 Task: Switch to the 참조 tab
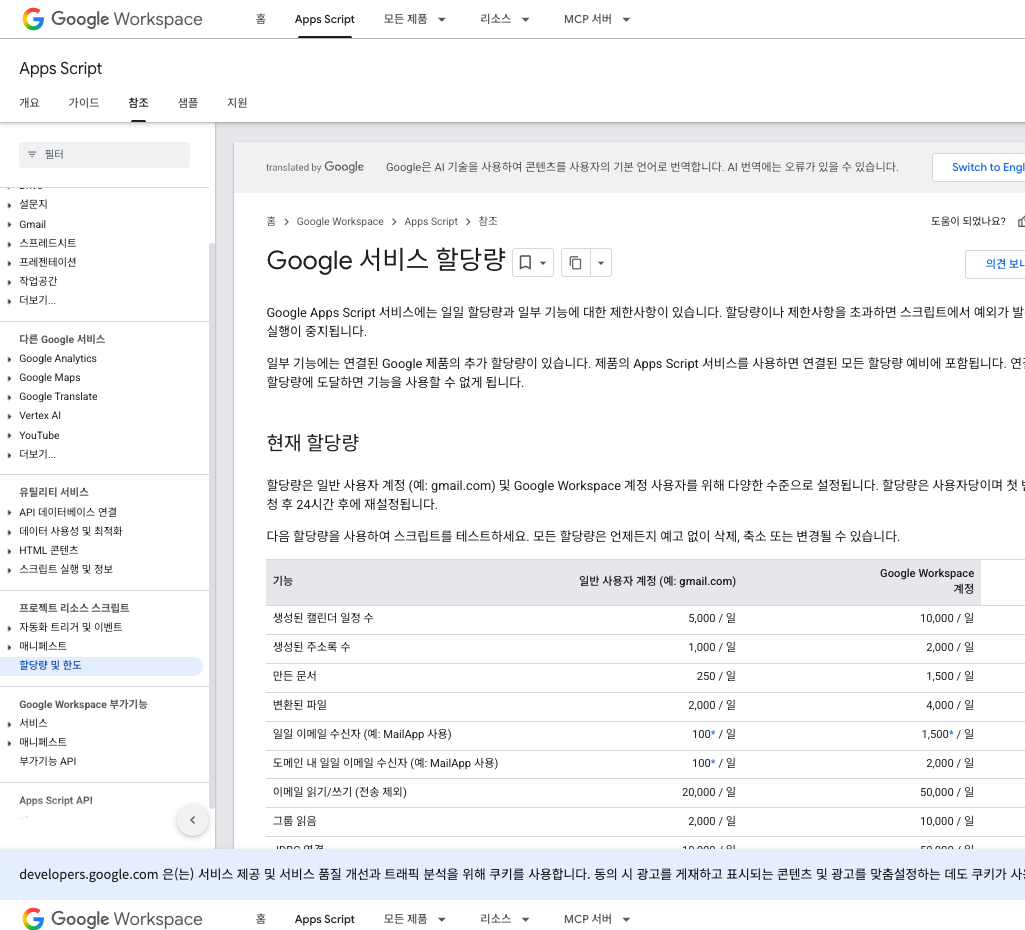pos(138,103)
